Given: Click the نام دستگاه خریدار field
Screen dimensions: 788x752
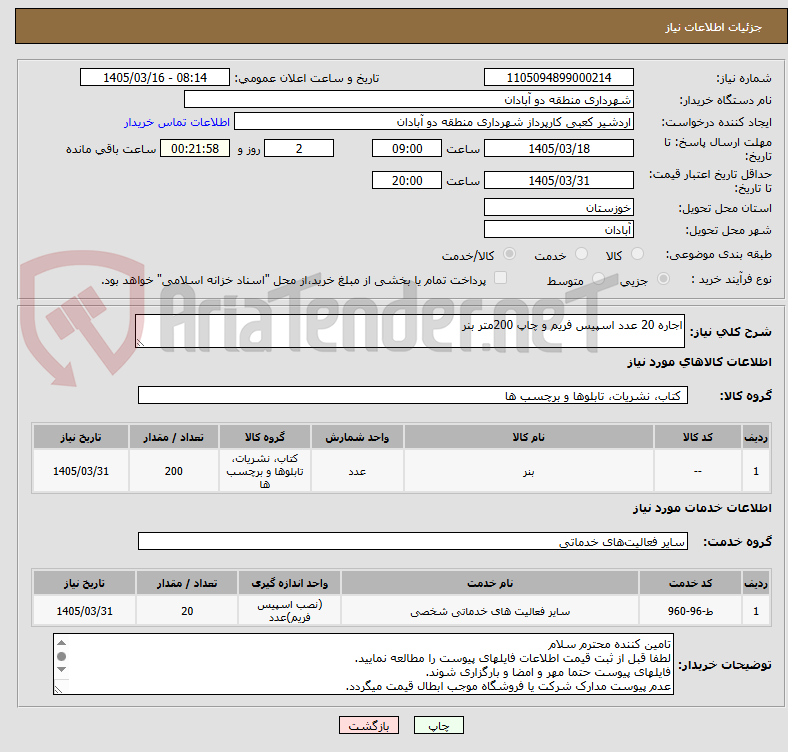Looking at the screenshot, I should [409, 100].
